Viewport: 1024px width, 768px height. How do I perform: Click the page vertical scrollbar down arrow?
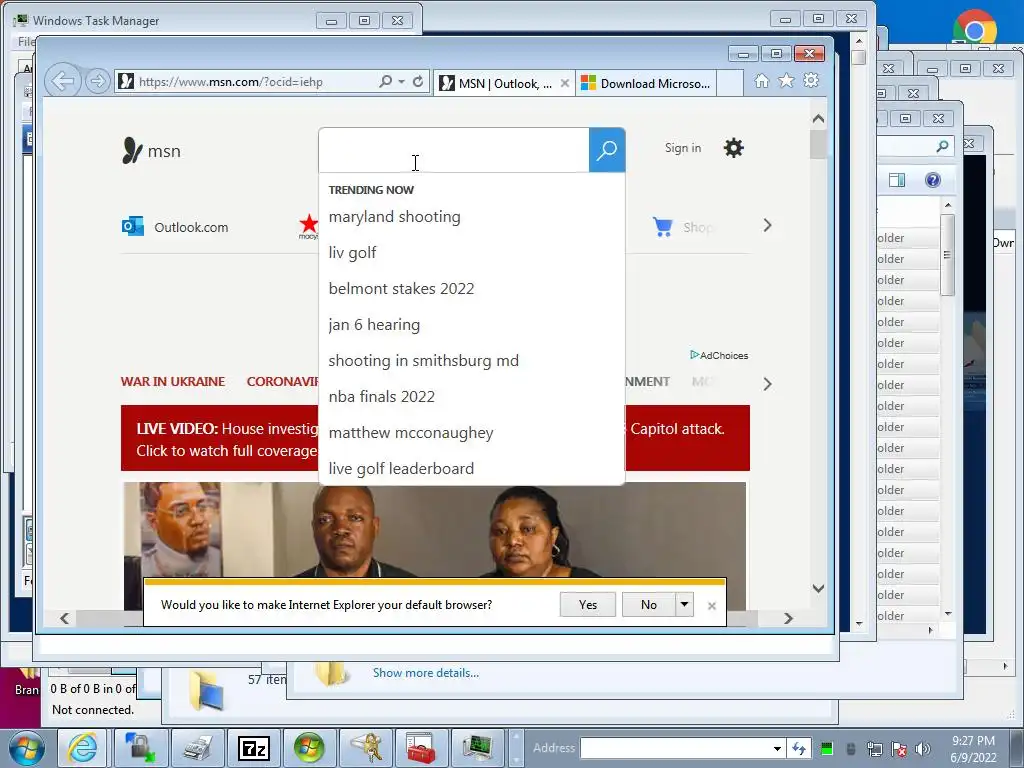click(818, 588)
